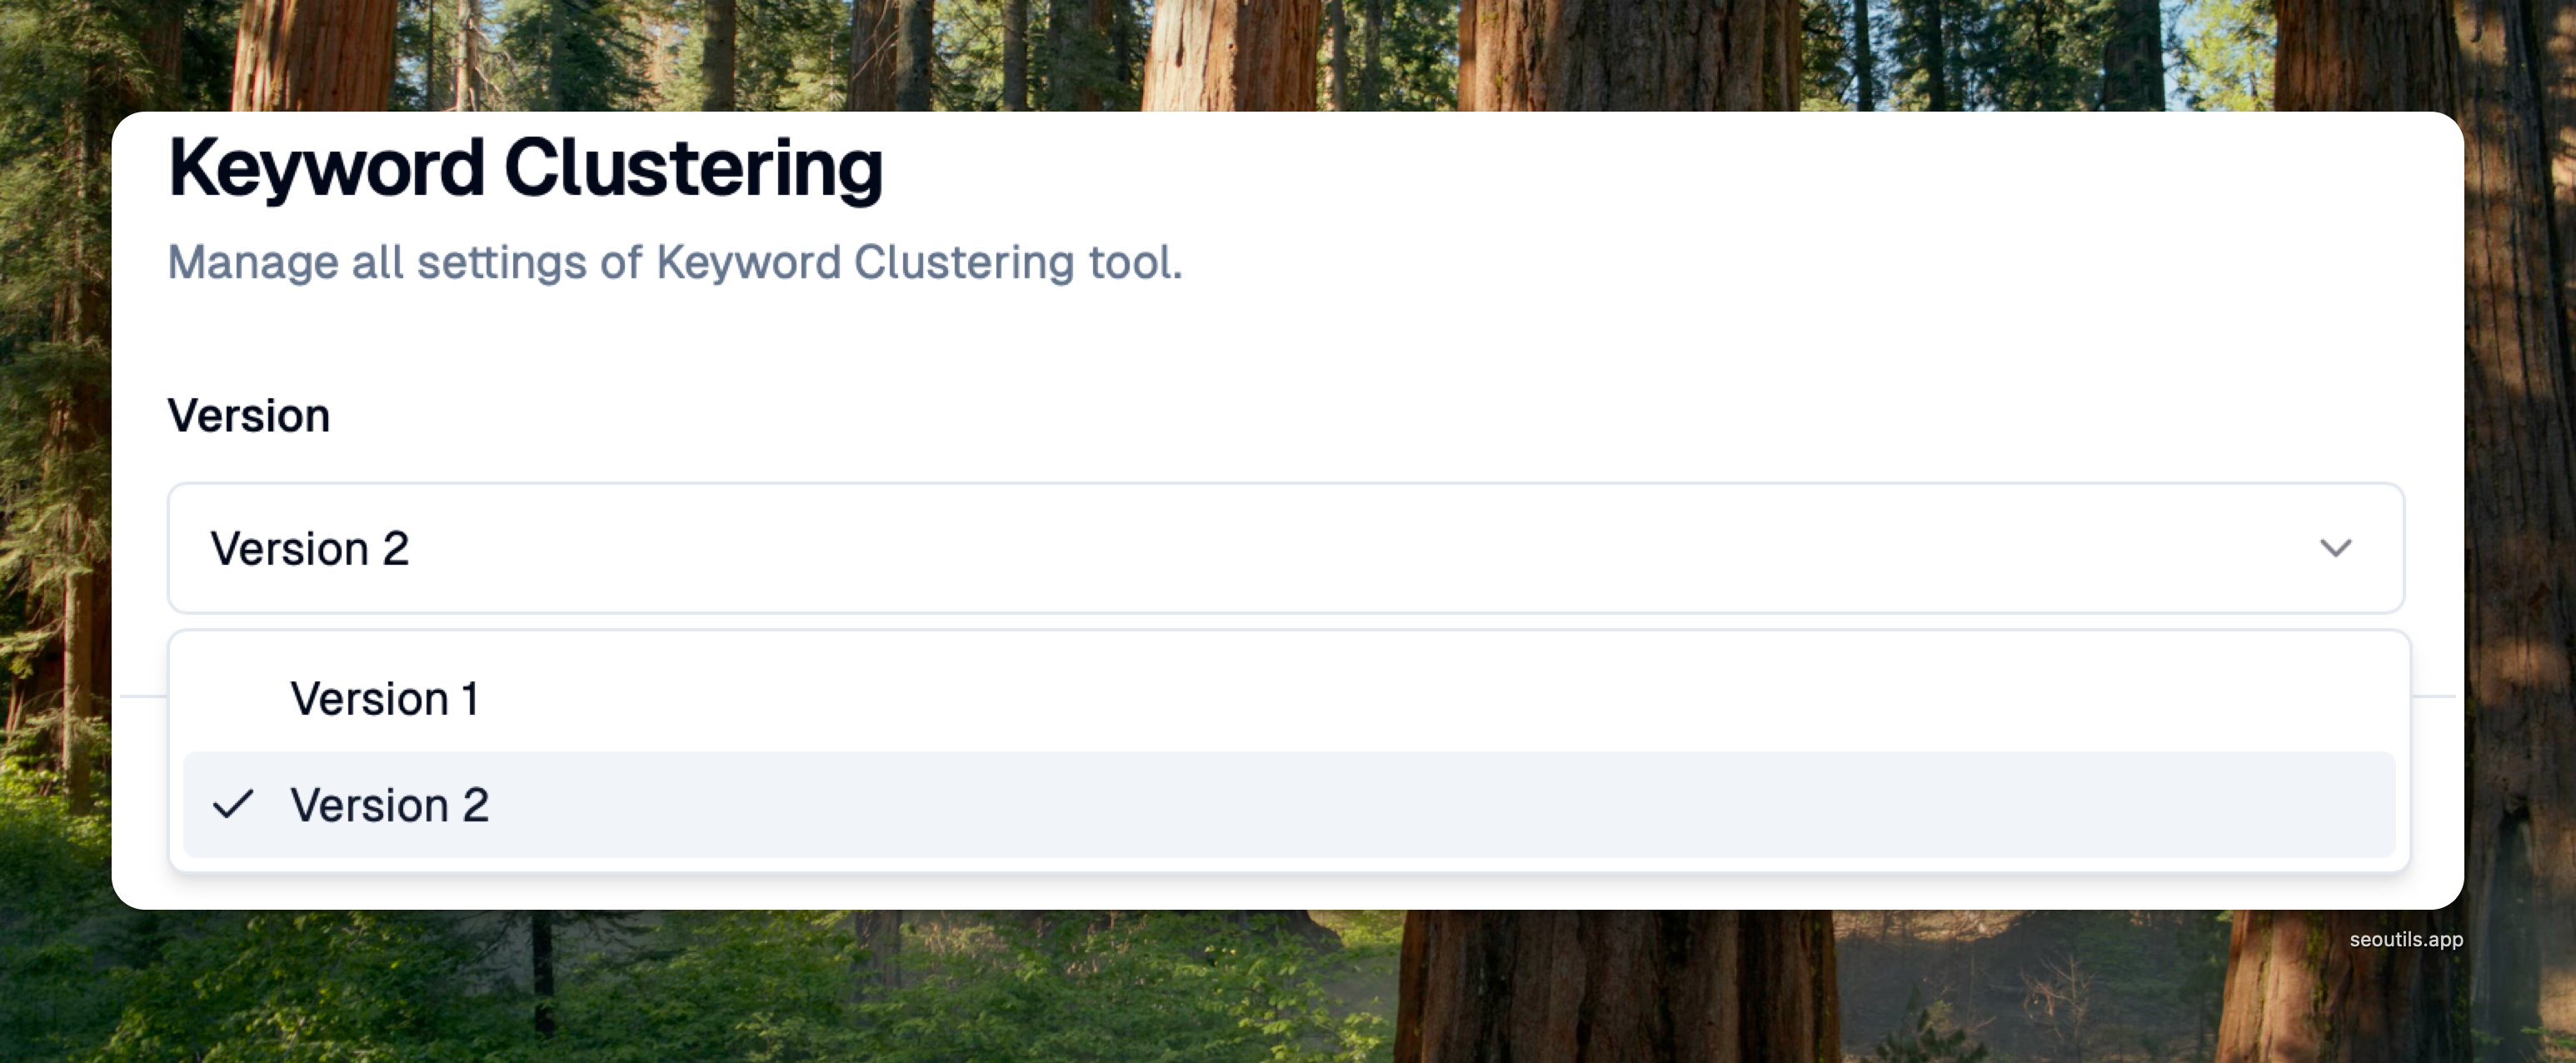Image resolution: width=2576 pixels, height=1063 pixels.
Task: Toggle the Version selector's arrow icon
Action: click(x=2335, y=548)
